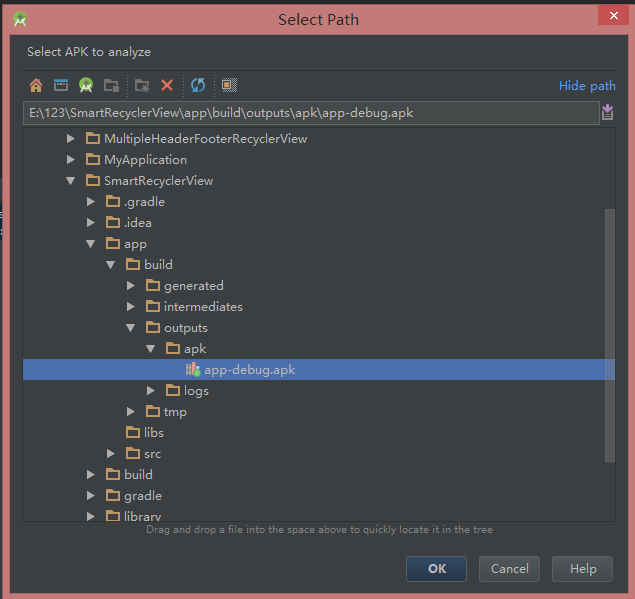The height and width of the screenshot is (599, 635).
Task: Click the Cancel button
Action: [x=509, y=569]
